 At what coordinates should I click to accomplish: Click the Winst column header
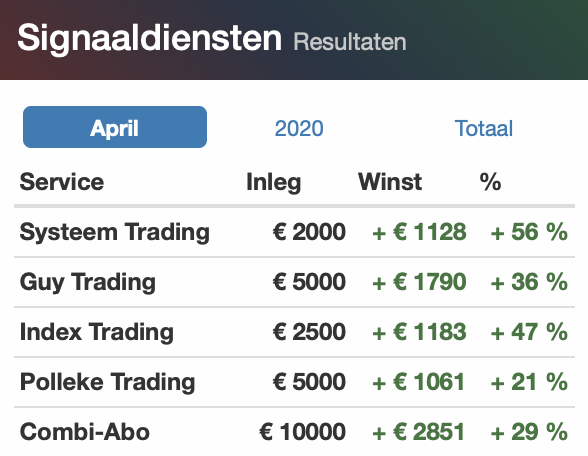(x=390, y=182)
